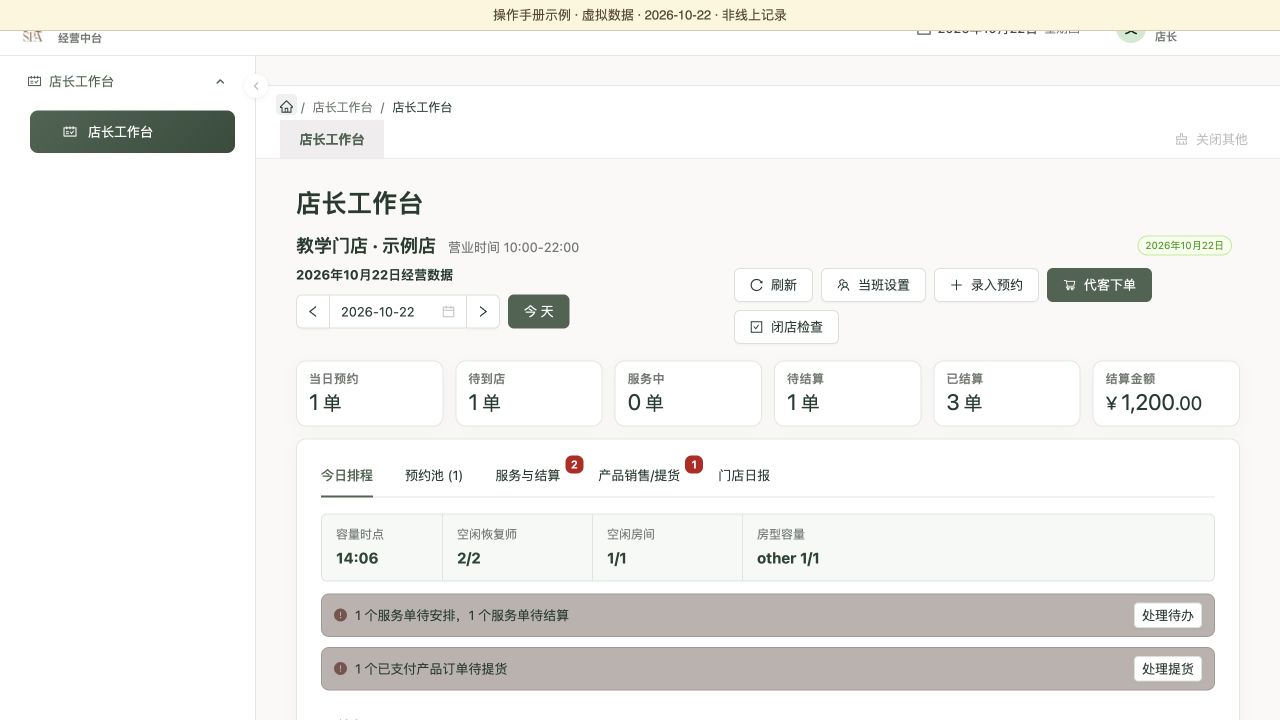Click the 结算金额 ¥1,200.00 card
The height and width of the screenshot is (720, 1280).
click(x=1166, y=393)
